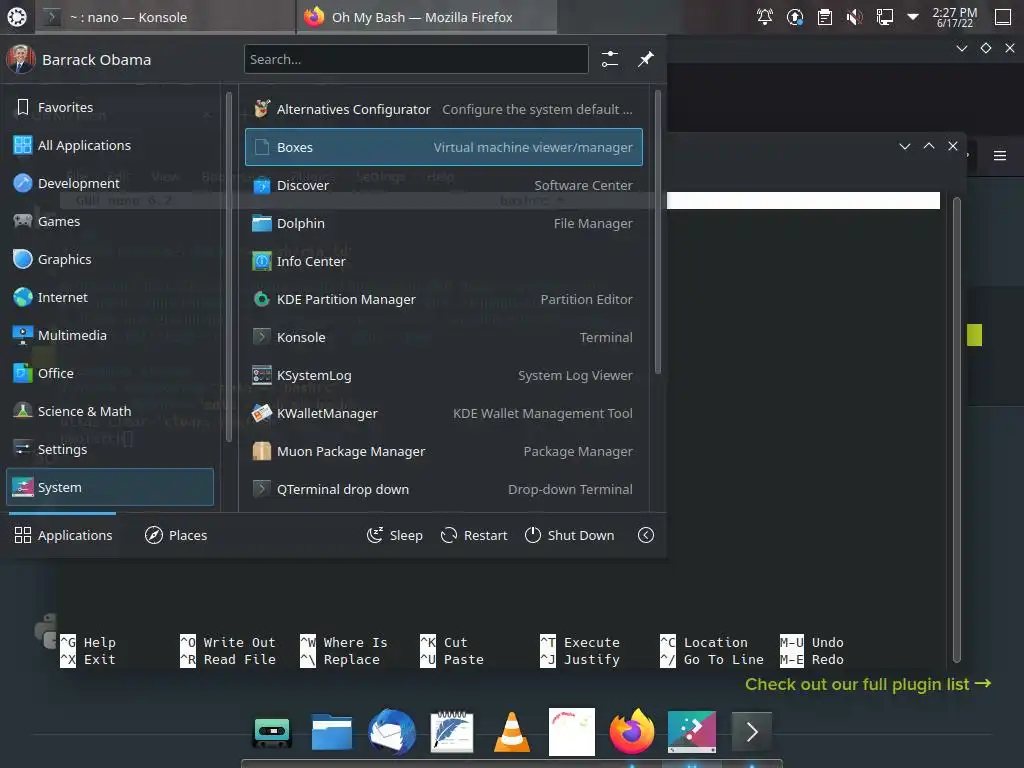
Task: Switch to Oh My Bash Firefox window
Action: tap(427, 17)
